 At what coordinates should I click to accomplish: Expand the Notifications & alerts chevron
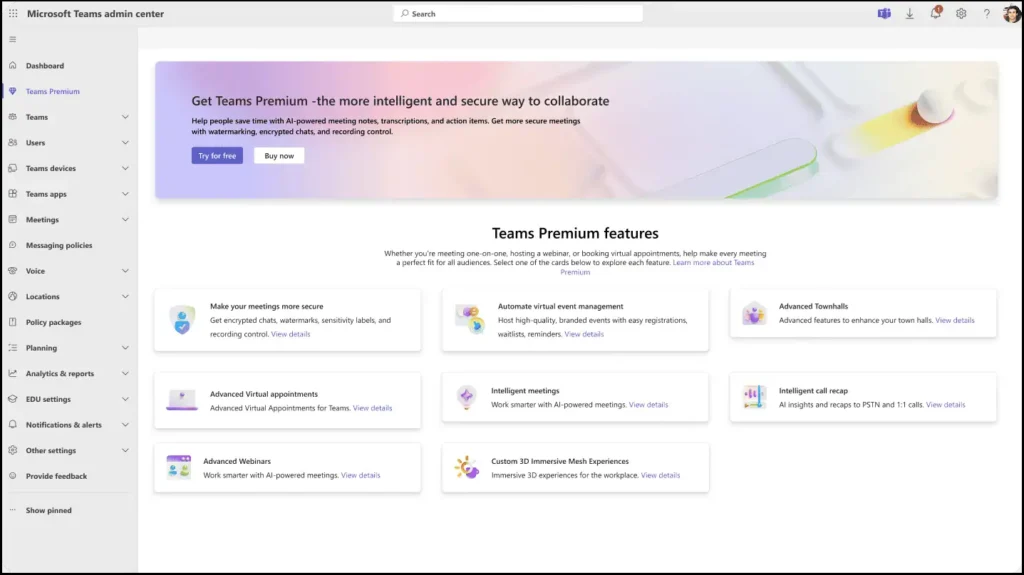click(125, 425)
